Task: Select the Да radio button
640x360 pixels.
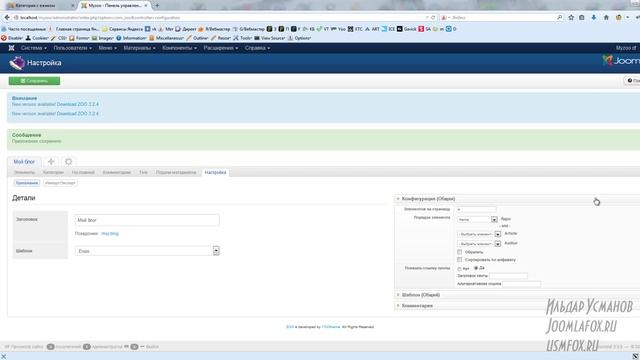Action: point(476,268)
